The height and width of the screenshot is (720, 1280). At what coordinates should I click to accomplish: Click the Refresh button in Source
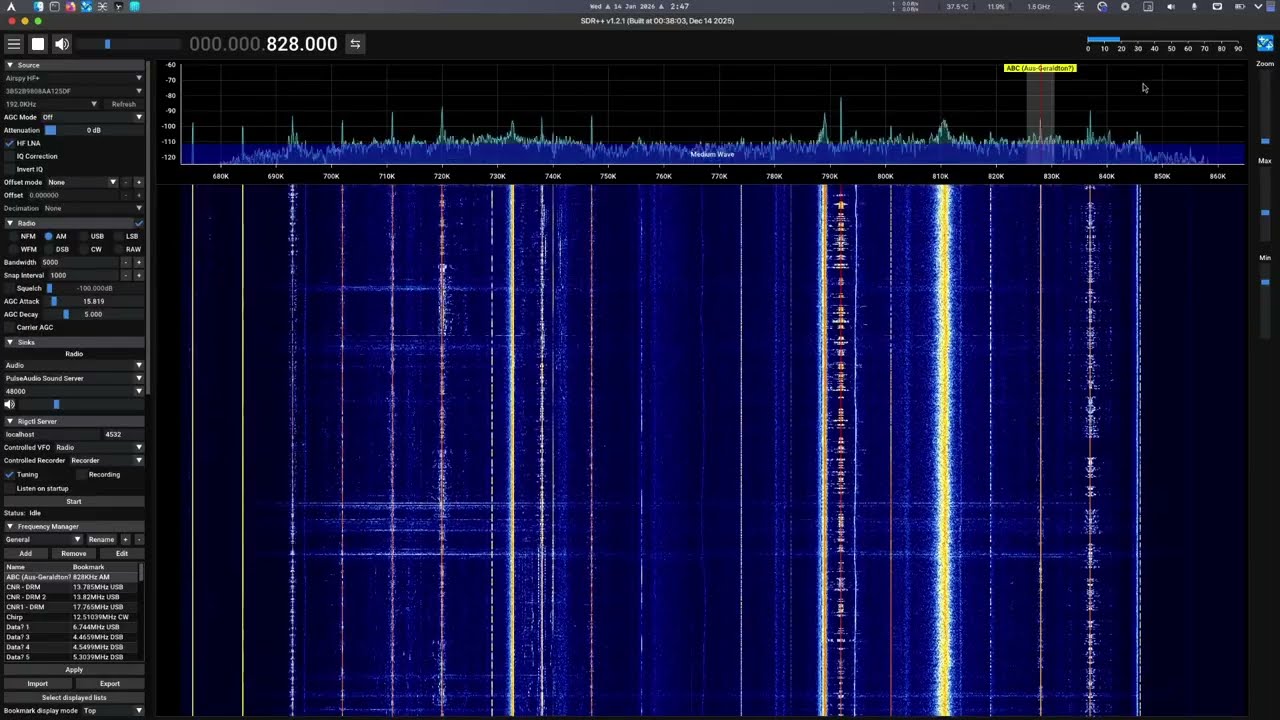pyautogui.click(x=124, y=104)
